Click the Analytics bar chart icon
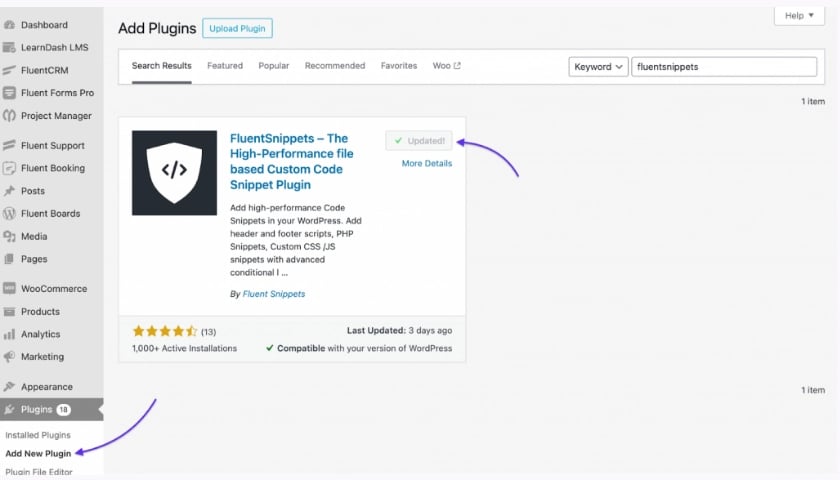Viewport: 840px width, 480px height. coord(9,334)
